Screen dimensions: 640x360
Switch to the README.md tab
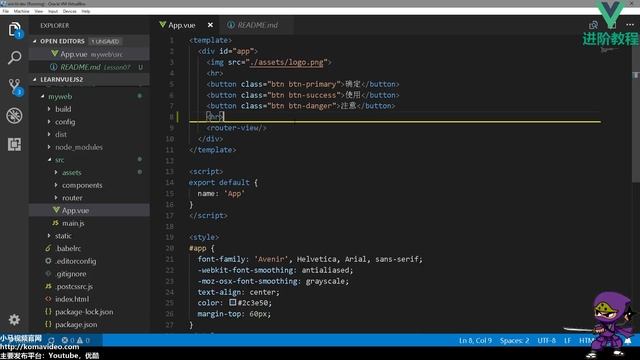click(x=257, y=25)
